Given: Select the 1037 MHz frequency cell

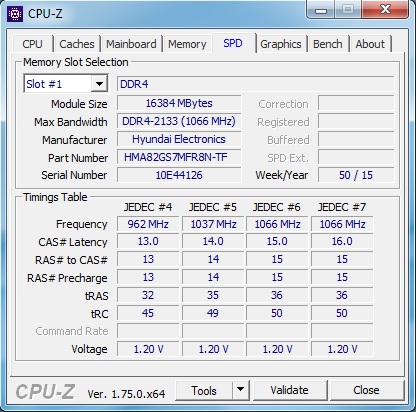Looking at the screenshot, I should [x=213, y=224].
